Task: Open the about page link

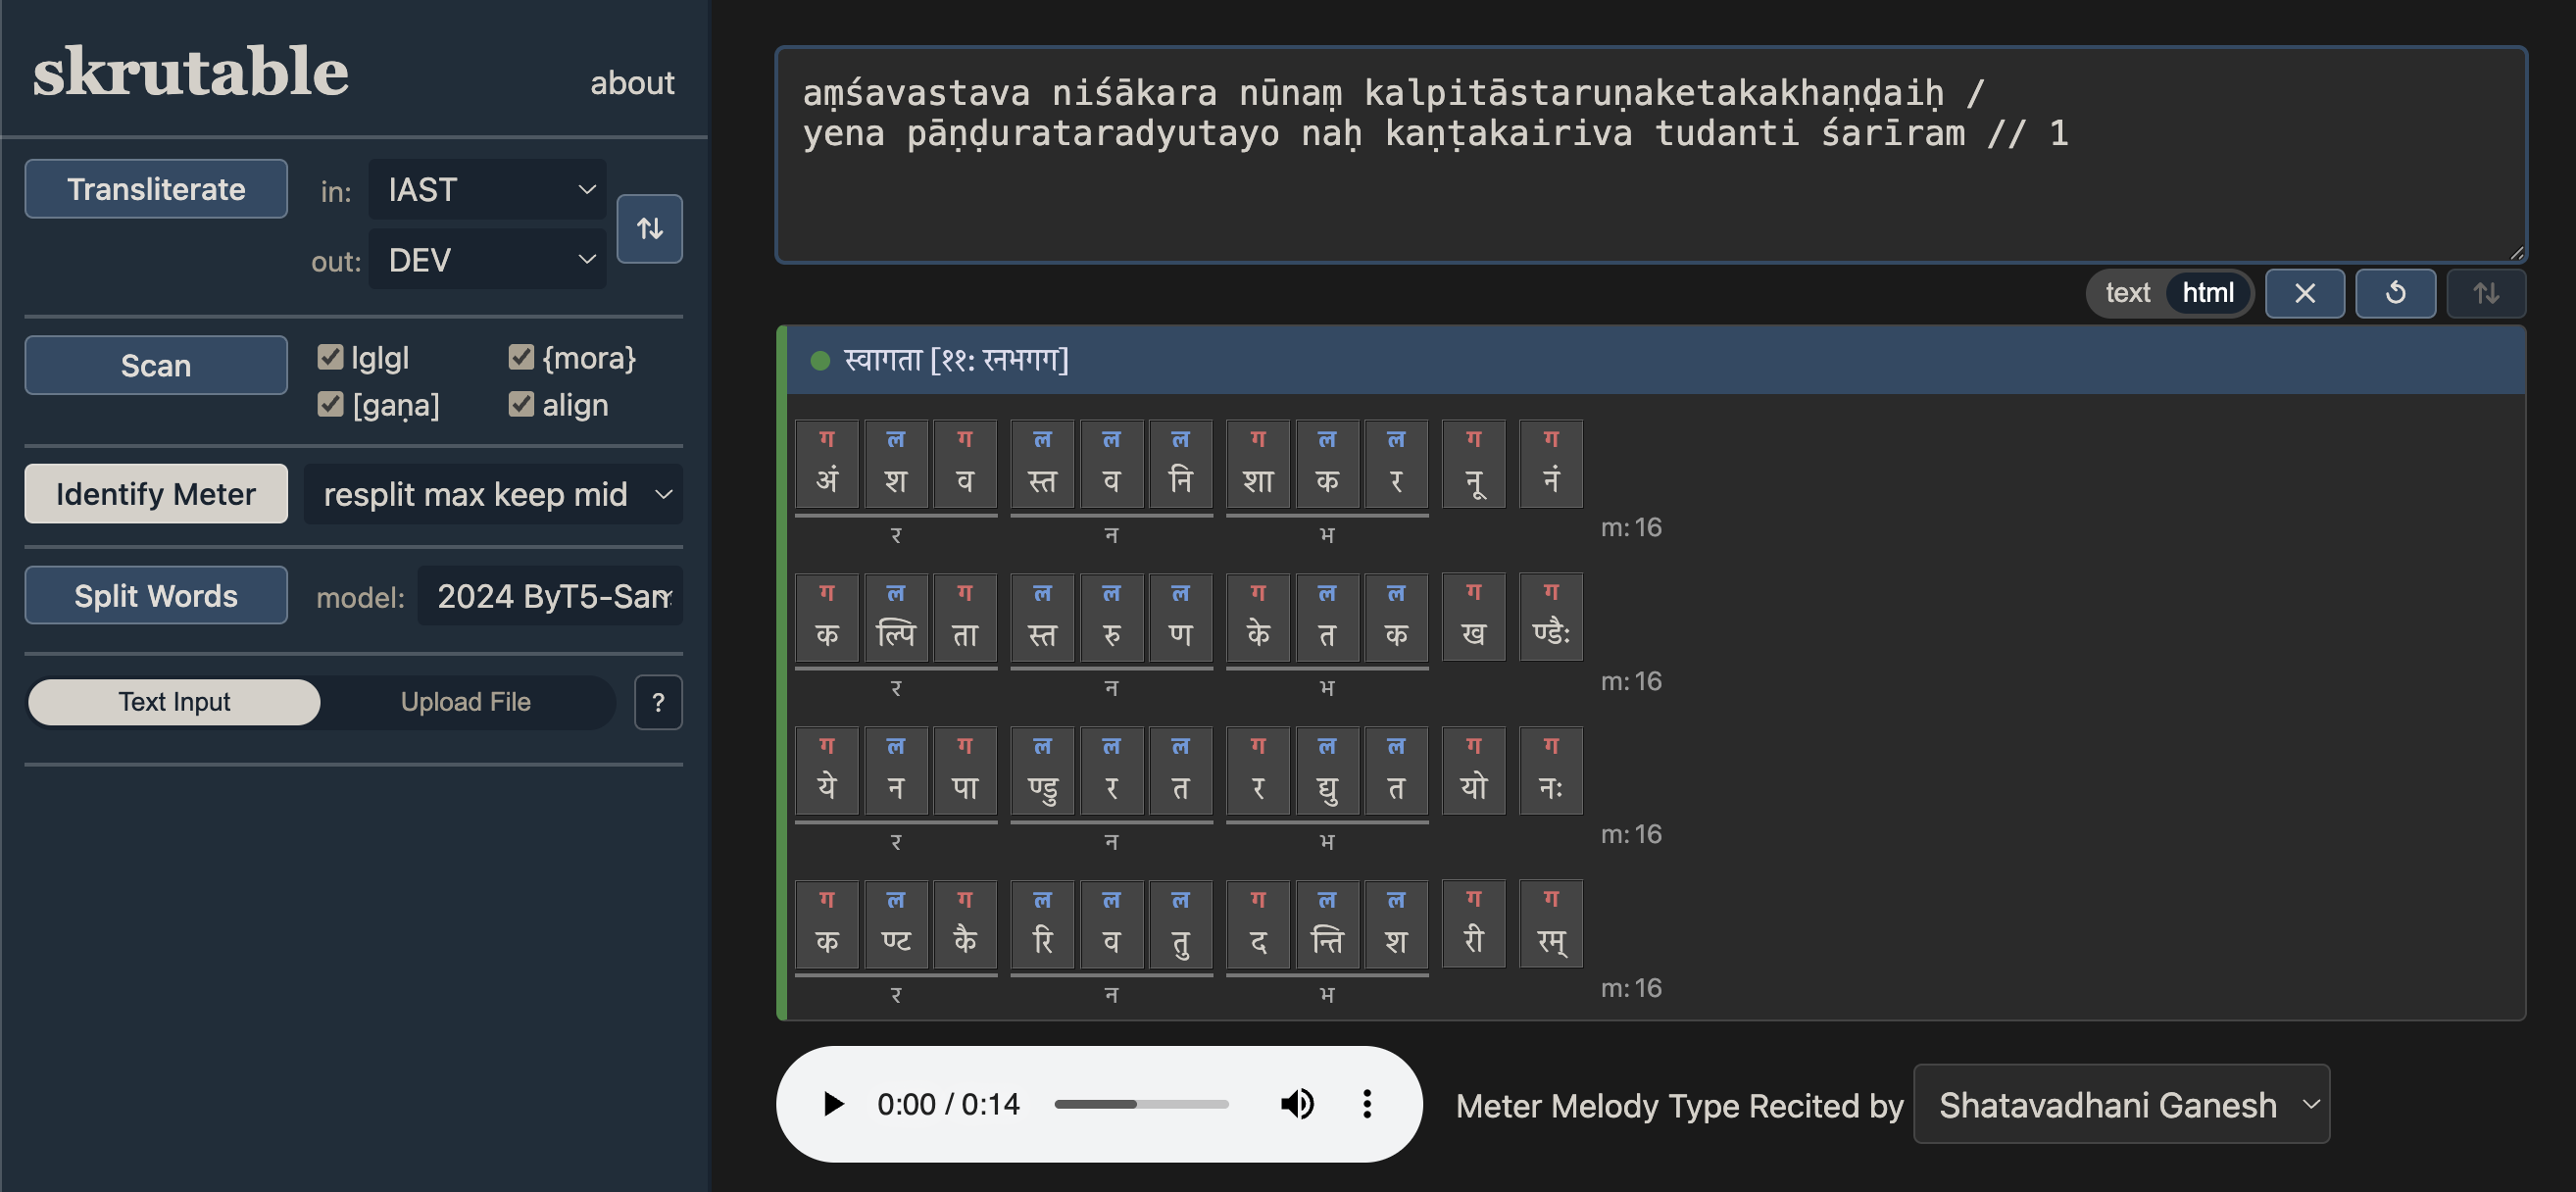Action: click(632, 83)
